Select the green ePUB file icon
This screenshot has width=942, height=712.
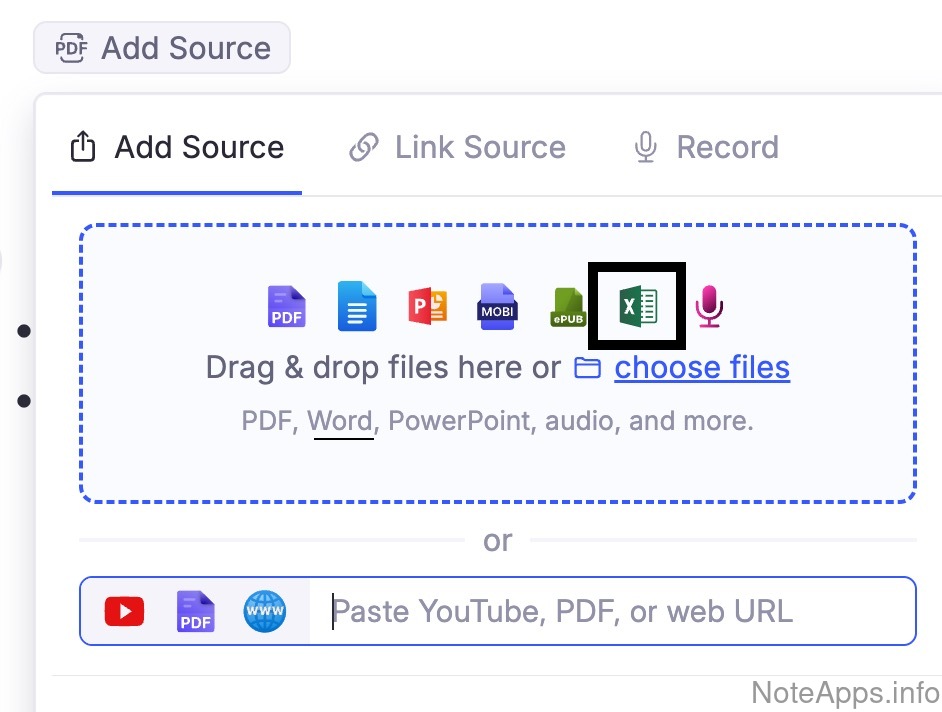pyautogui.click(x=568, y=308)
